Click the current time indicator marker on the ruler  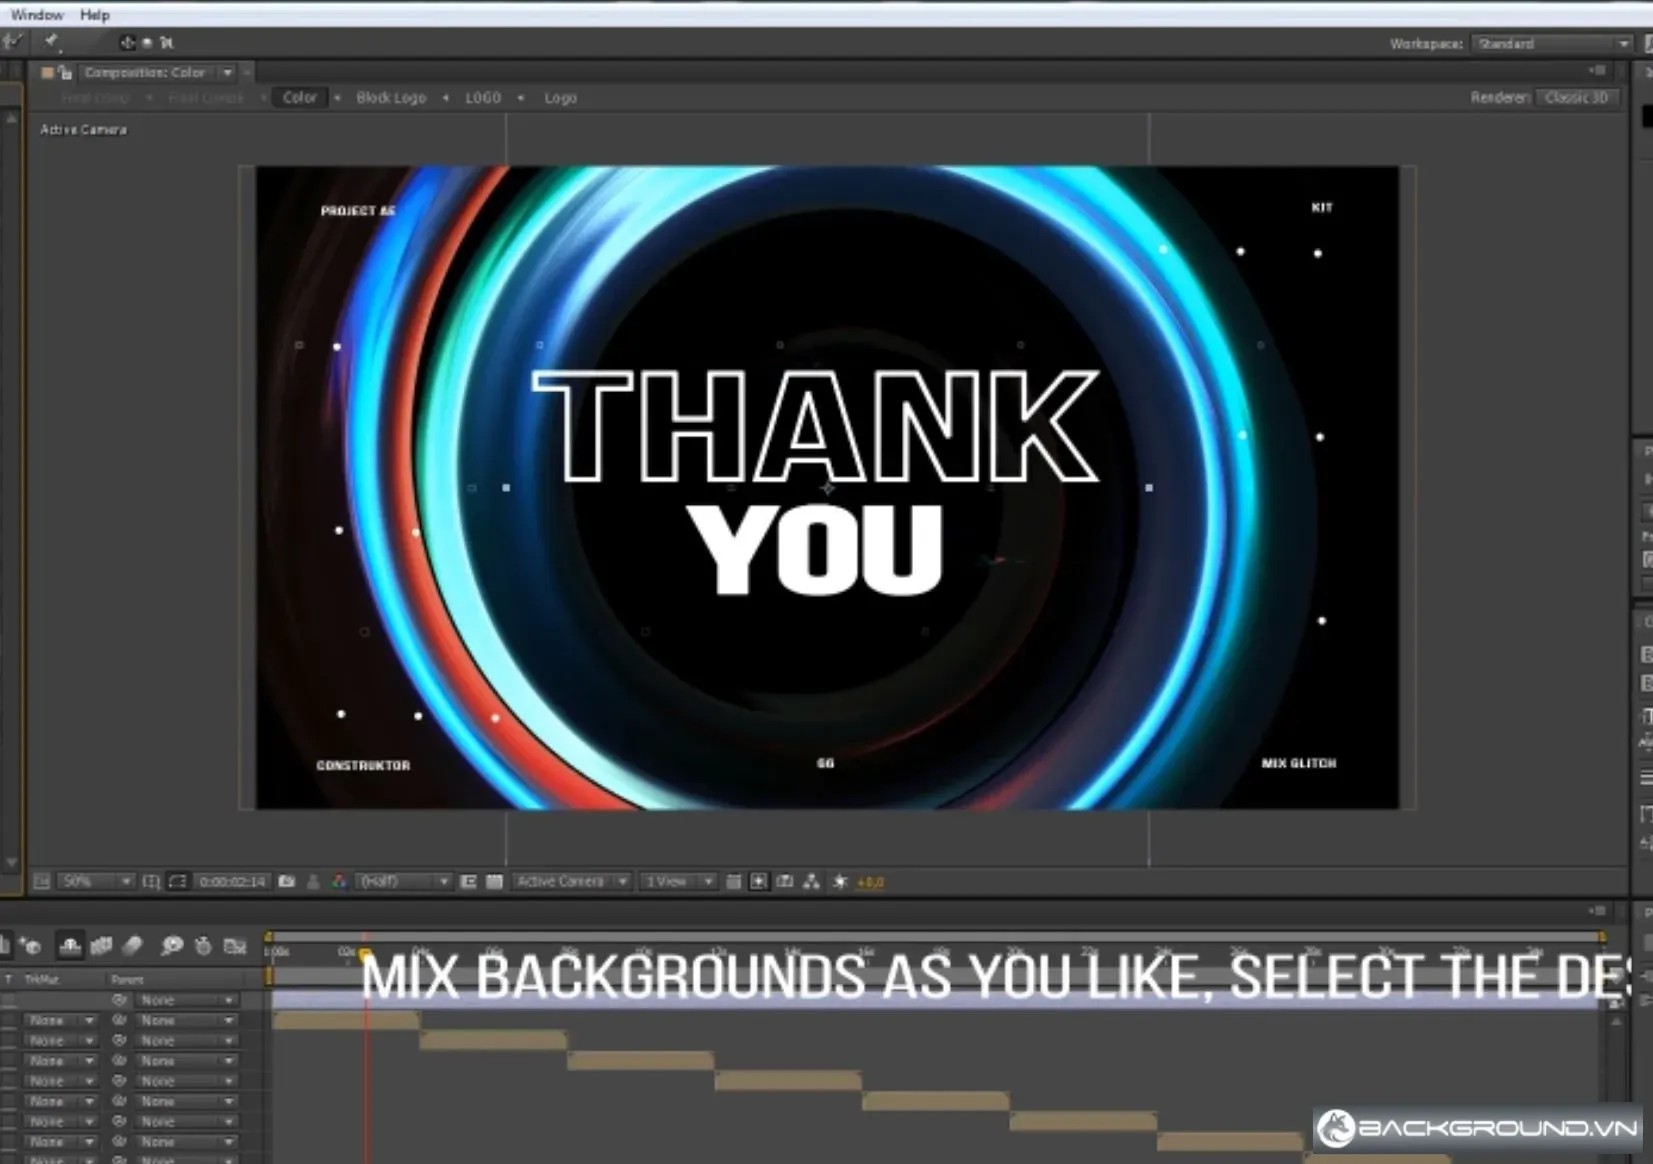366,954
